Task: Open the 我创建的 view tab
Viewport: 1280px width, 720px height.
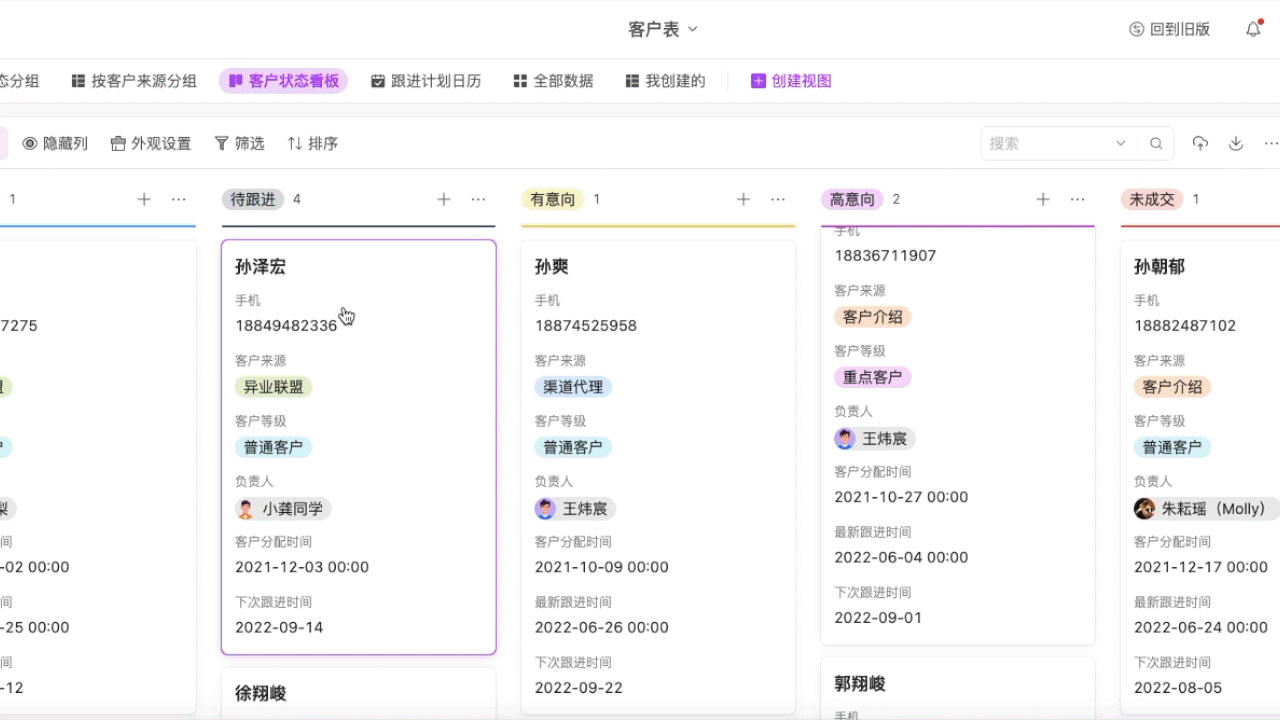Action: coord(665,81)
